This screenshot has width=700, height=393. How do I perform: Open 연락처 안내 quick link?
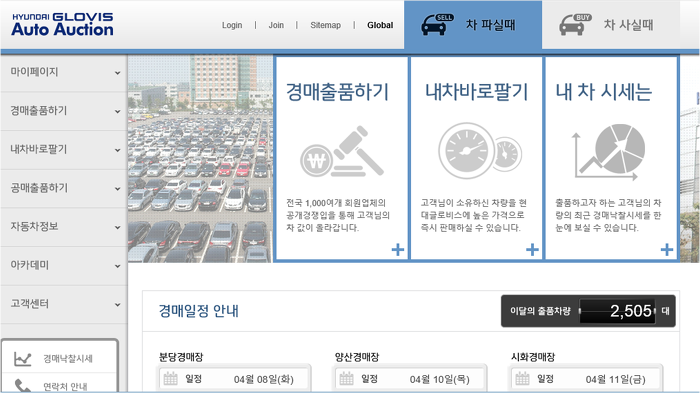(x=65, y=387)
